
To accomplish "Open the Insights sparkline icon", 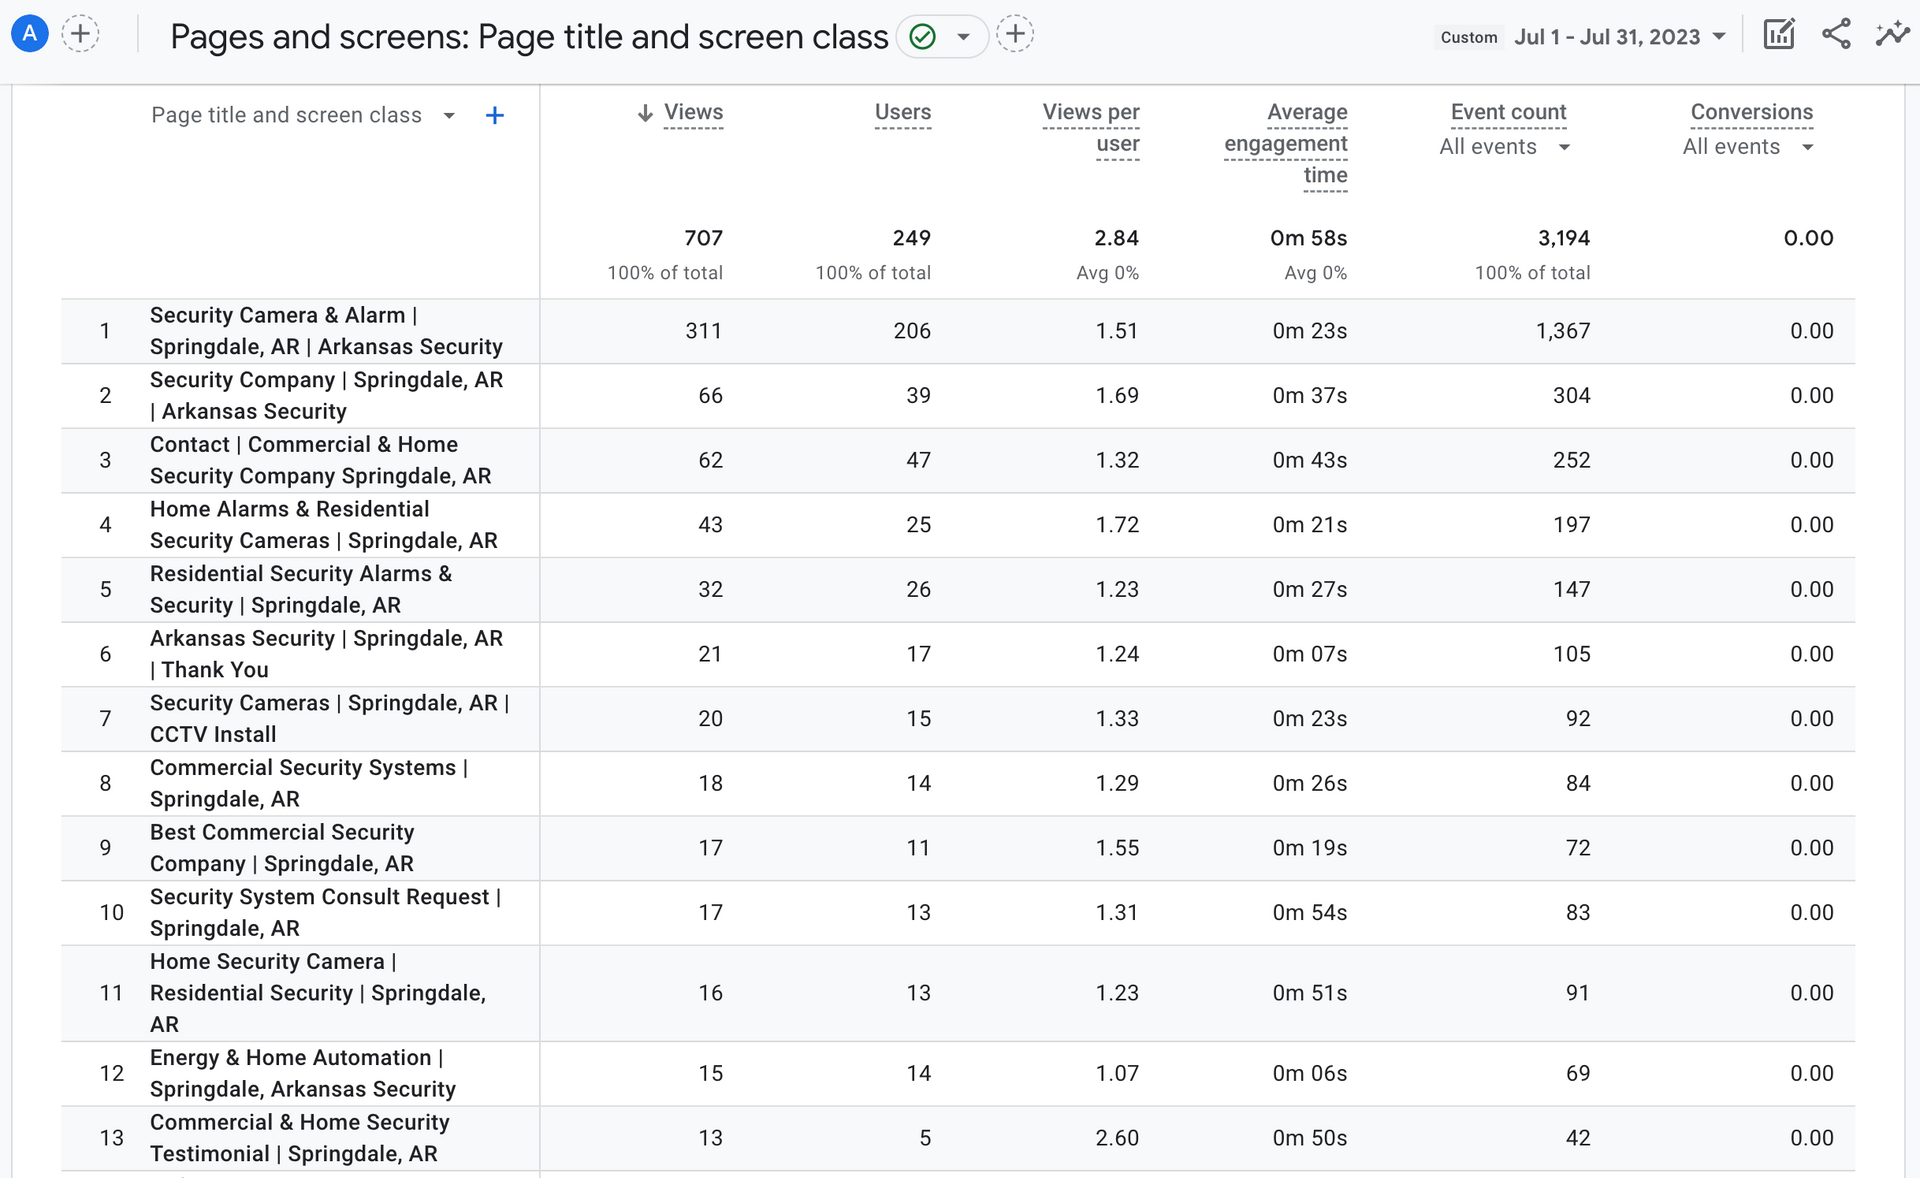I will pyautogui.click(x=1892, y=35).
